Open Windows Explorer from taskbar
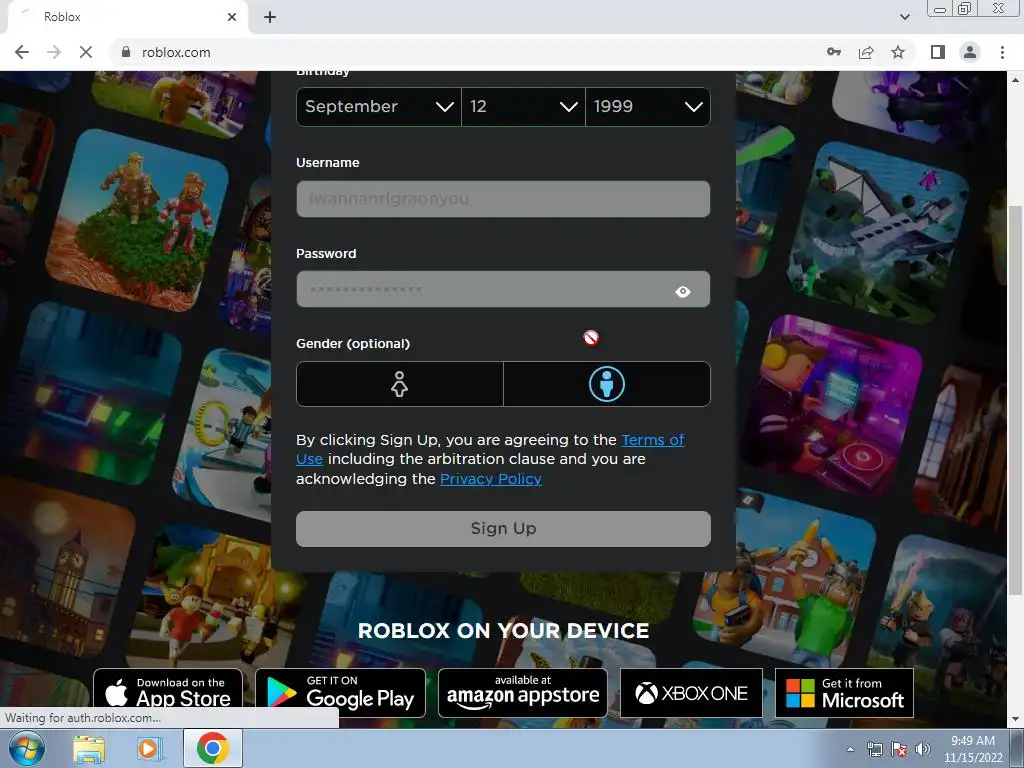Viewport: 1024px width, 768px height. coord(89,749)
